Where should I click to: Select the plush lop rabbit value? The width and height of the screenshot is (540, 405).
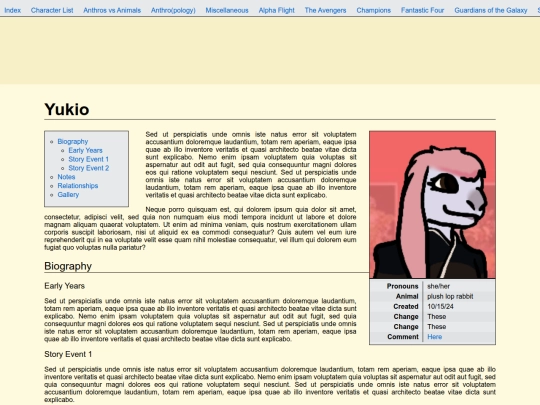(x=450, y=297)
